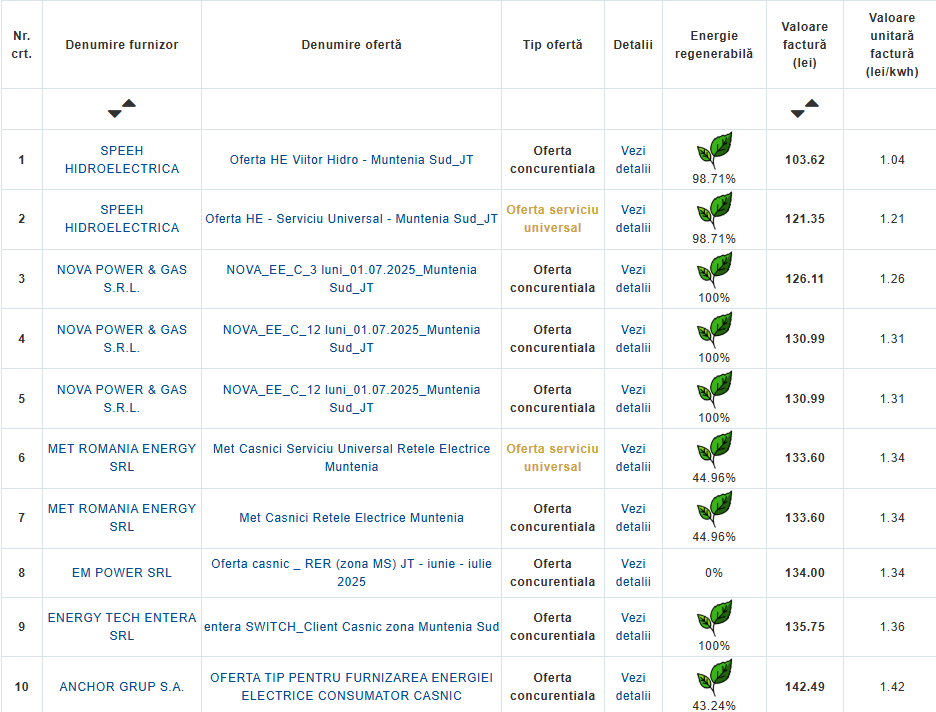Image resolution: width=936 pixels, height=712 pixels.
Task: Open Vezi detalii for Met Casnici Retele Electrice Muntenia
Action: [x=633, y=517]
